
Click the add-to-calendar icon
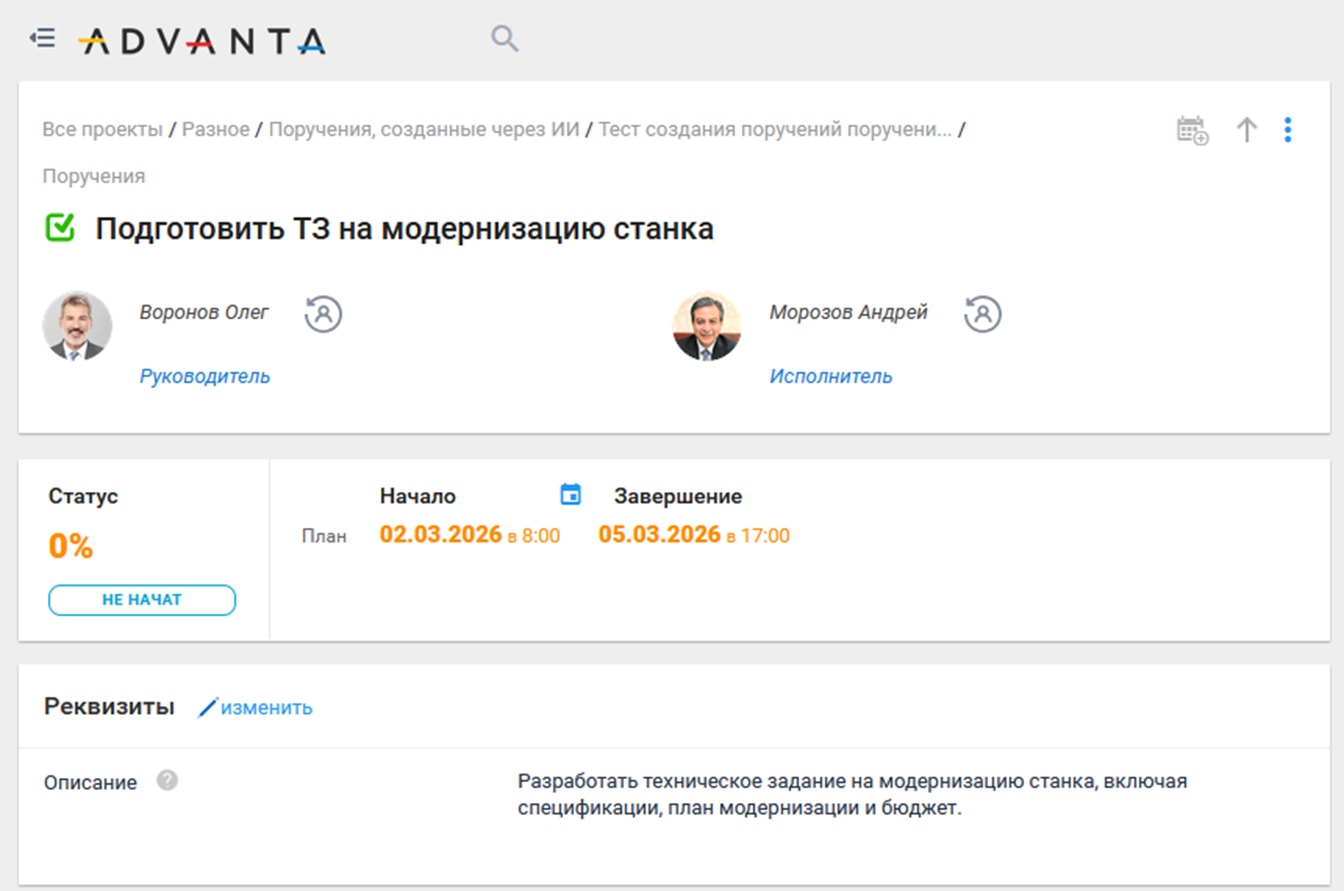tap(1192, 130)
